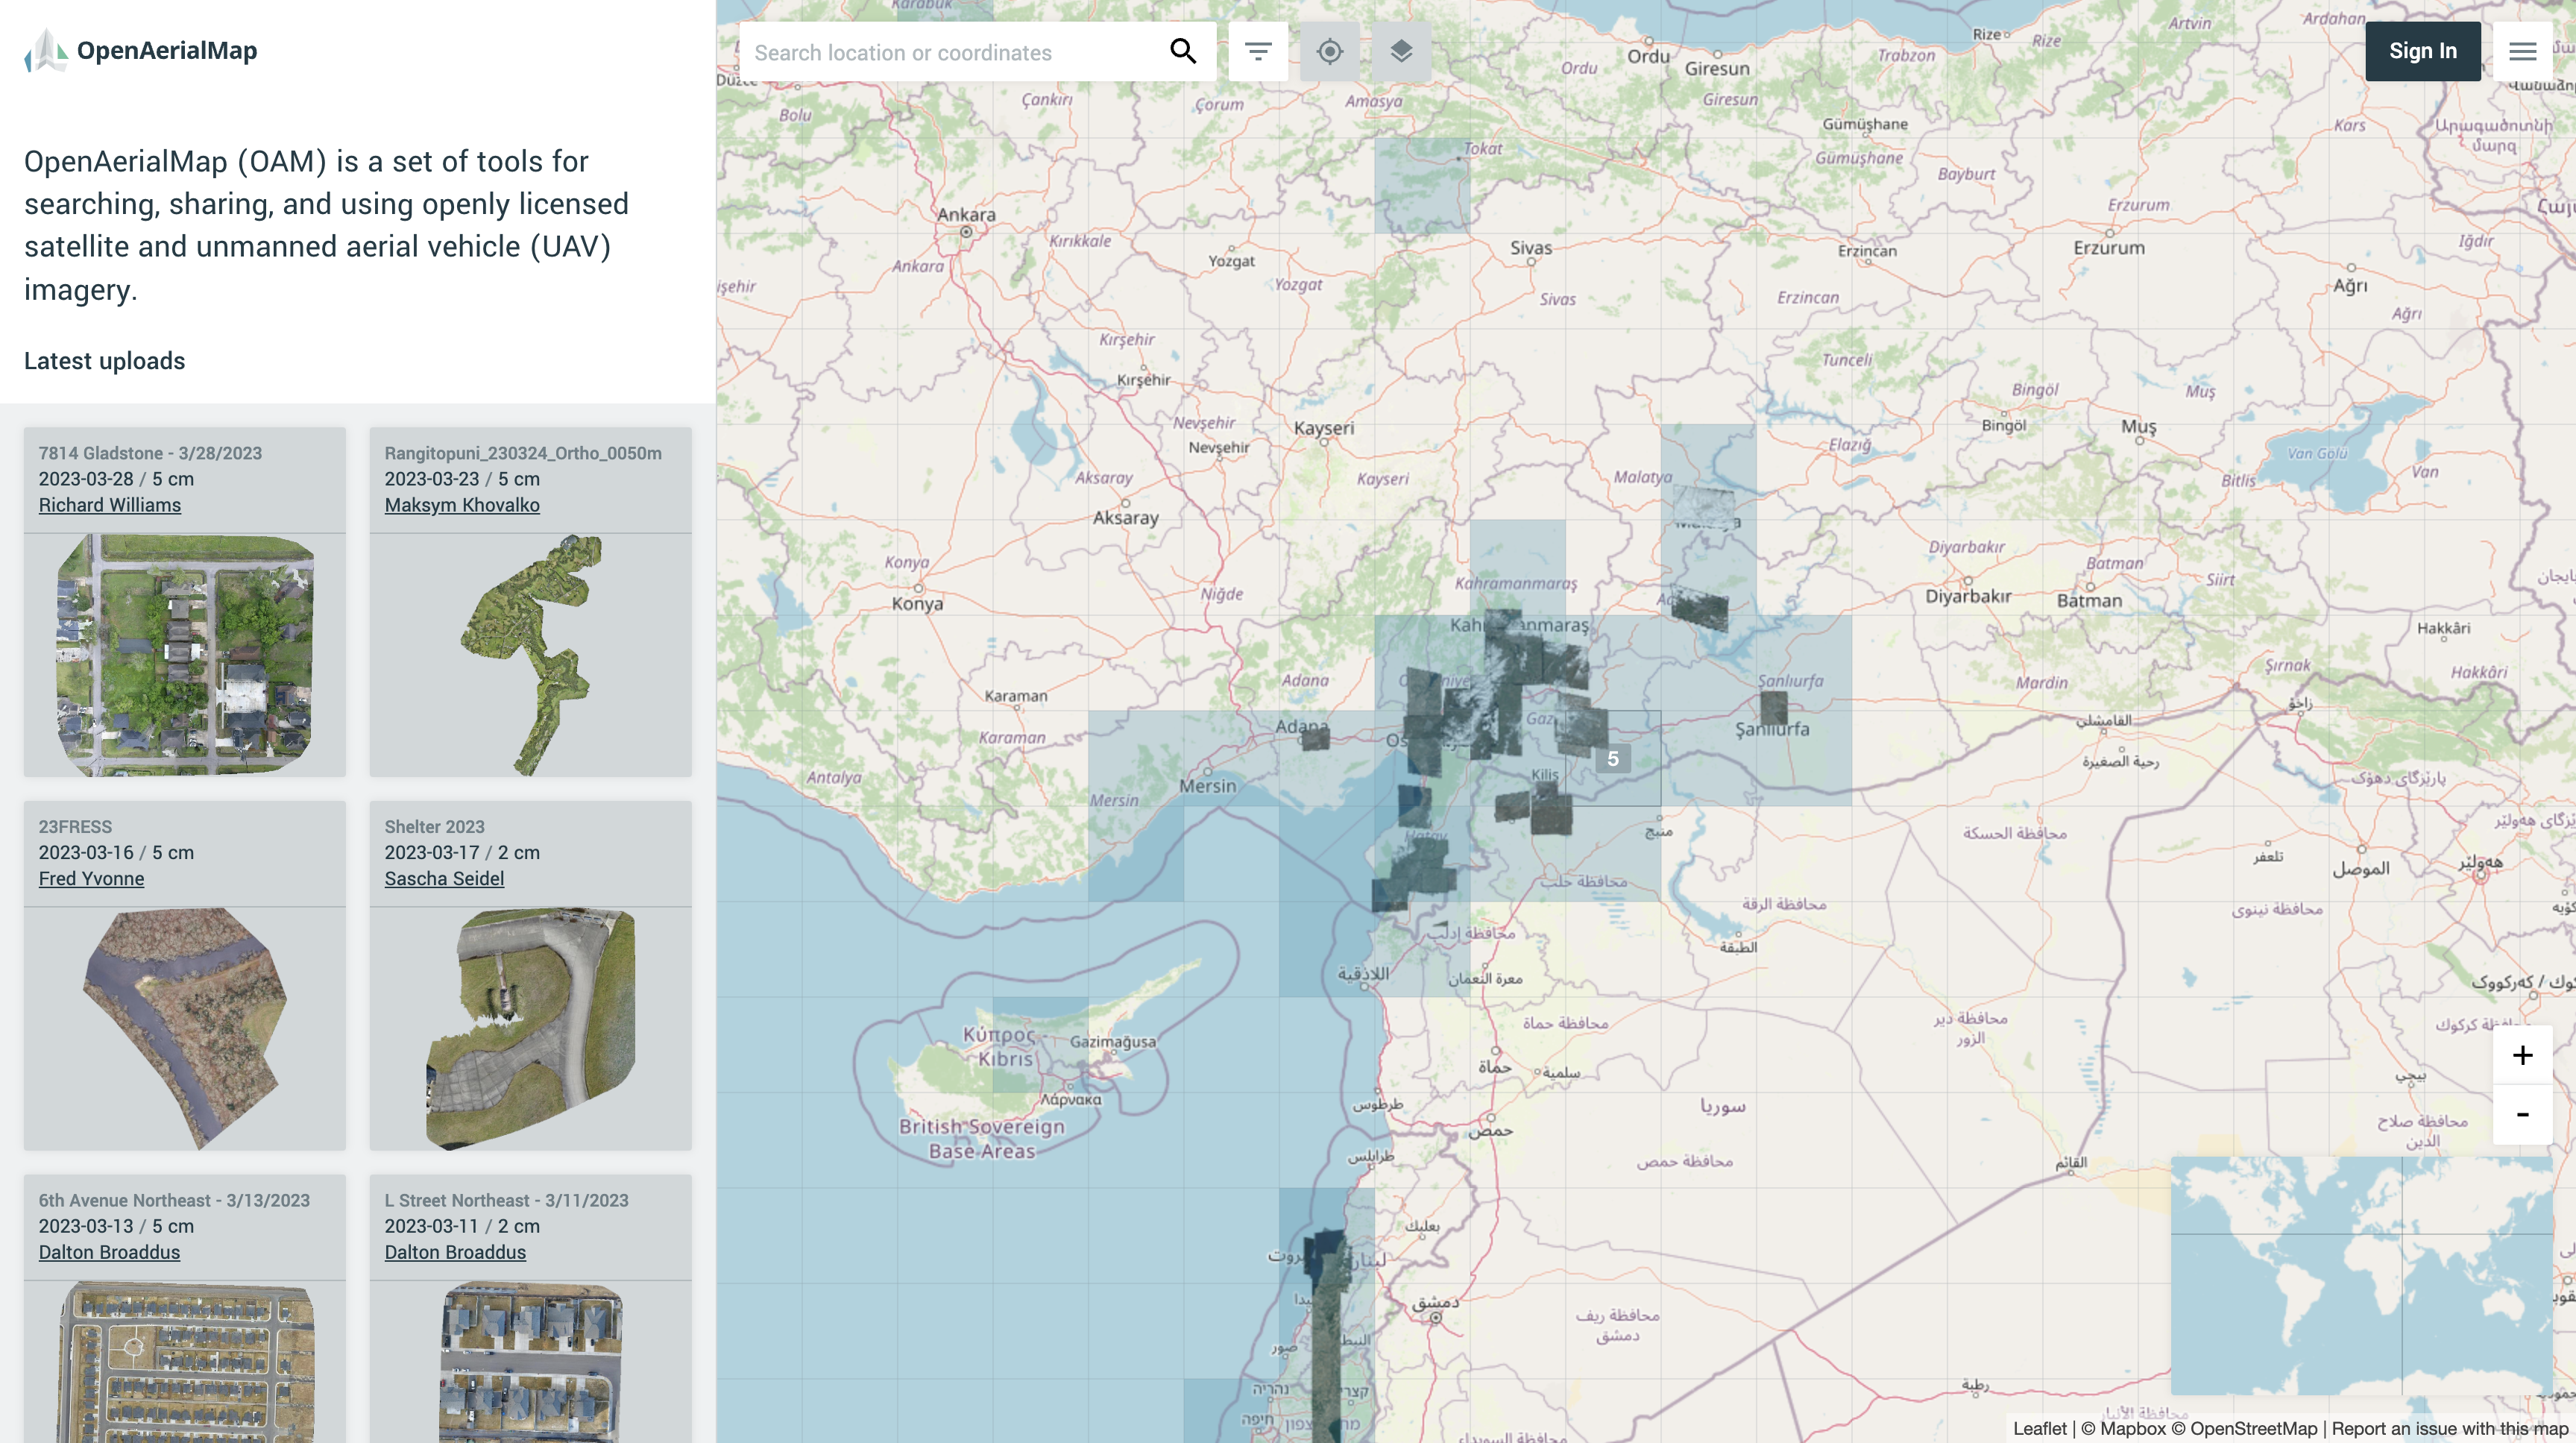Zoom in the map with plus button
This screenshot has width=2576, height=1443.
(2522, 1055)
